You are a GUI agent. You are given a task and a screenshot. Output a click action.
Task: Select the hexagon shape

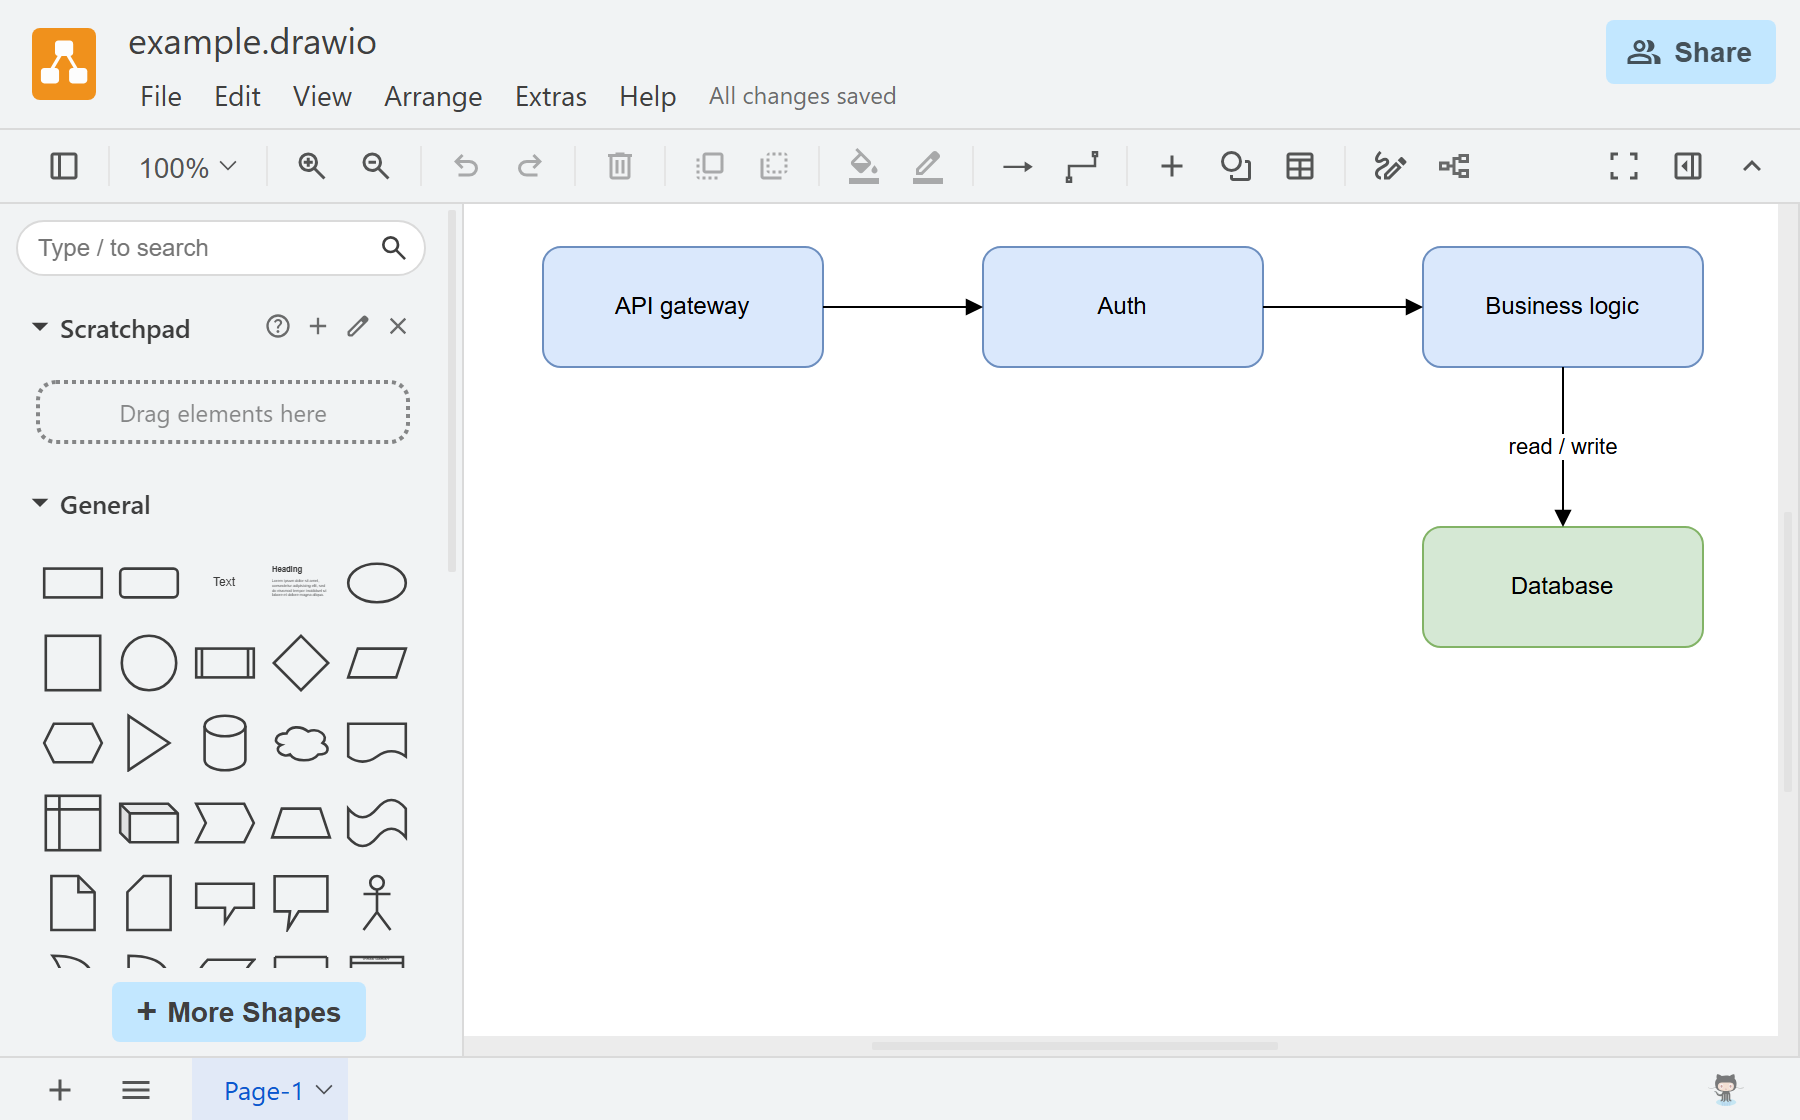pos(73,743)
